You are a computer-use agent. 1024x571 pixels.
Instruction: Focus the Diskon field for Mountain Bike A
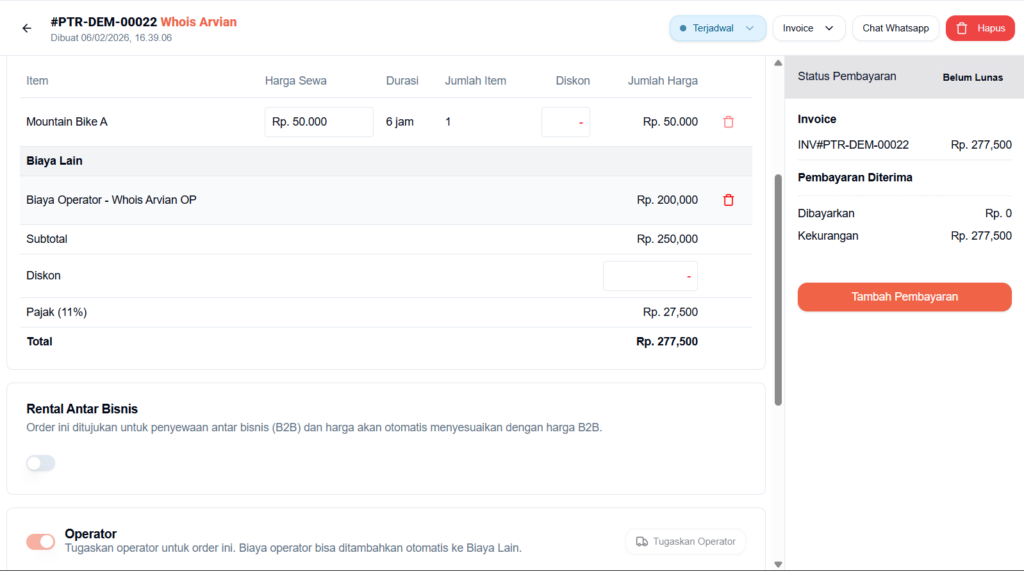click(565, 122)
